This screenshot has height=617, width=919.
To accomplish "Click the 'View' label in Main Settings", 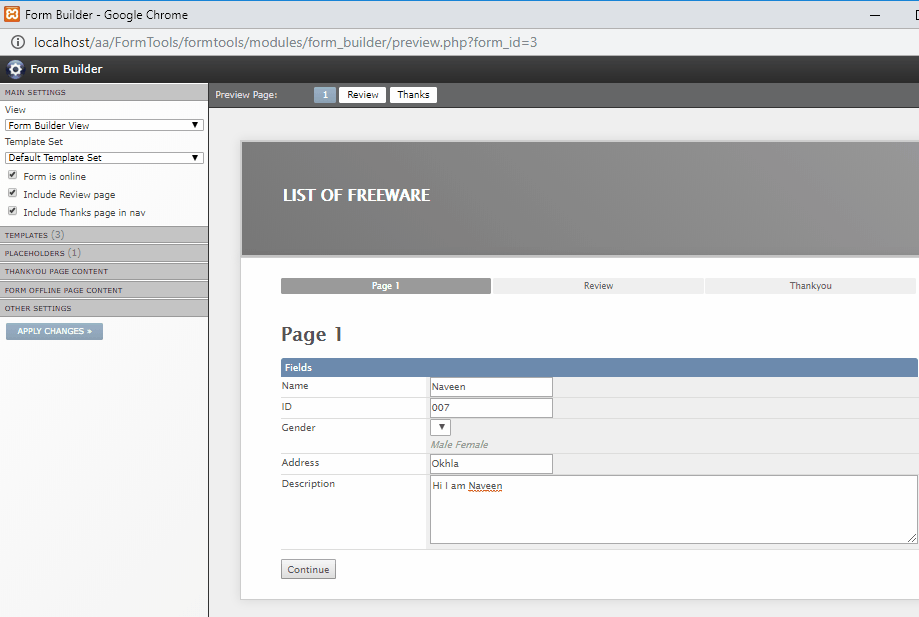I will (15, 110).
